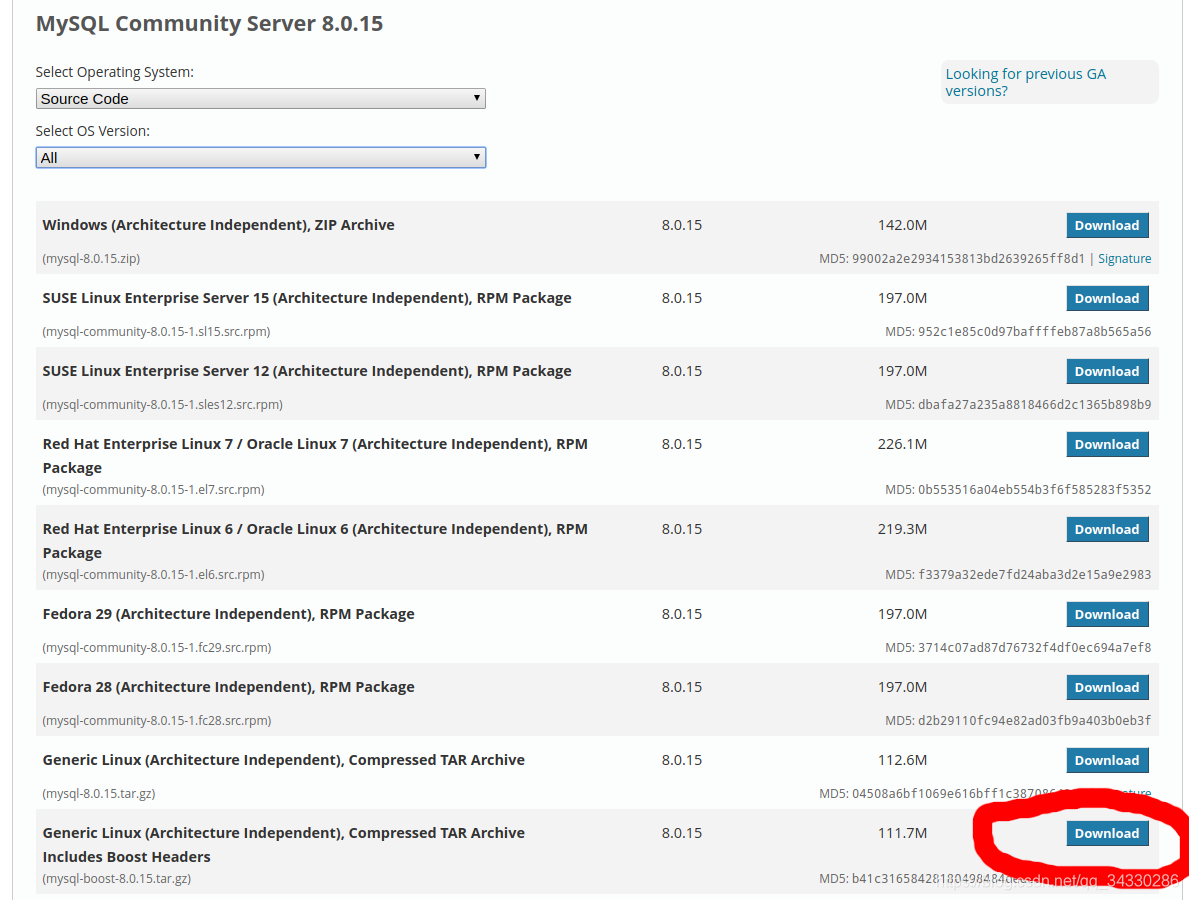Screen dimensions: 1189x900
Task: Select the Select Operating System label
Action: [115, 72]
